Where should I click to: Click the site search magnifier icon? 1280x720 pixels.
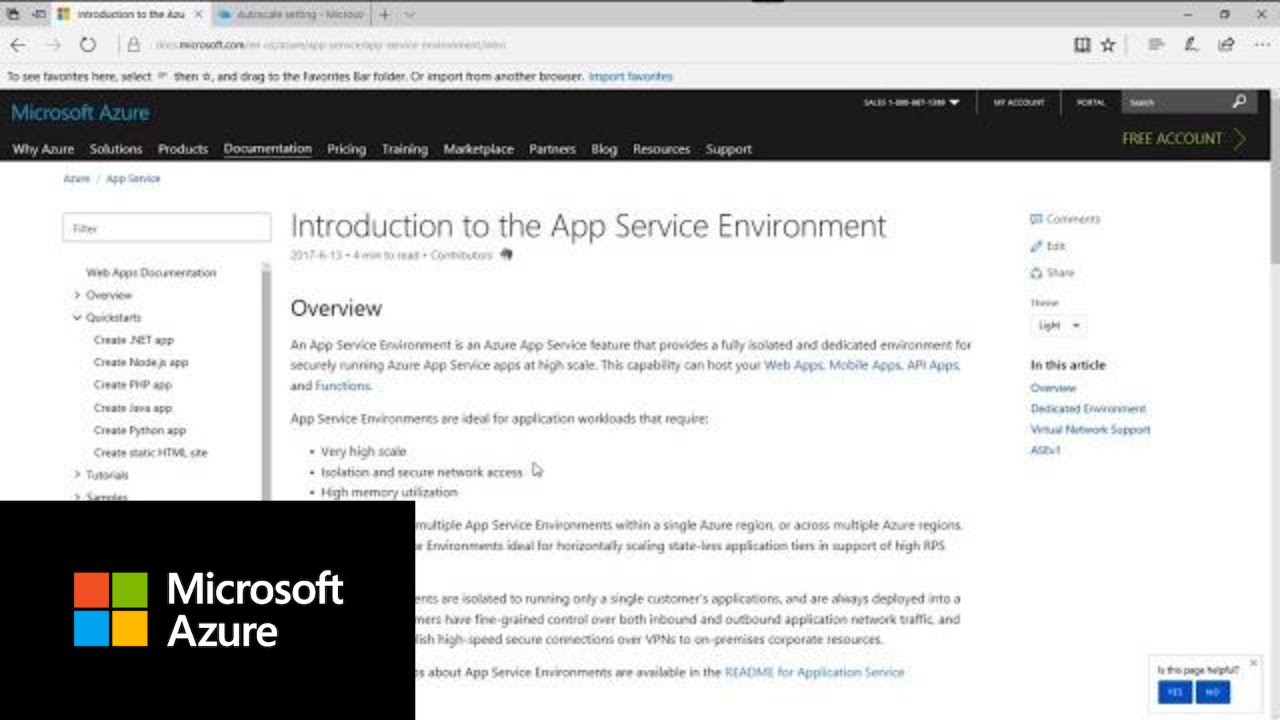(1239, 101)
